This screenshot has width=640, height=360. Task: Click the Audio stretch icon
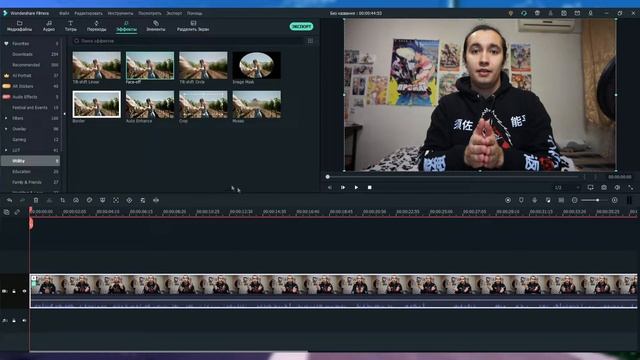pyautogui.click(x=156, y=200)
